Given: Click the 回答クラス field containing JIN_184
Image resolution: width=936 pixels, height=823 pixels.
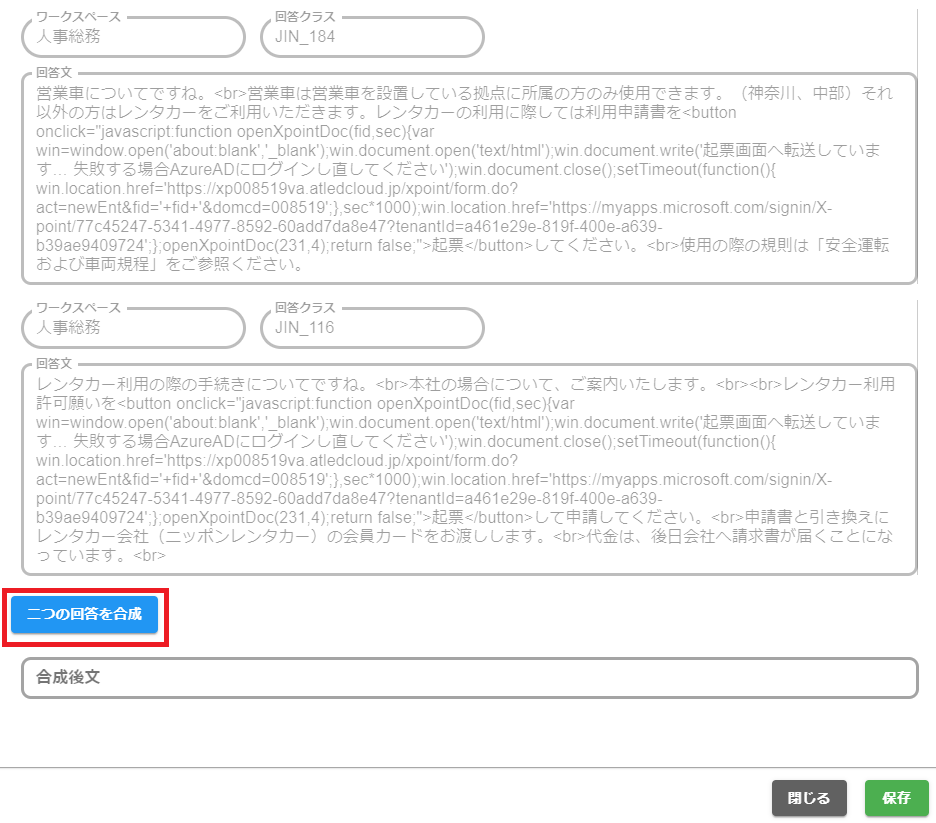Looking at the screenshot, I should click(371, 37).
